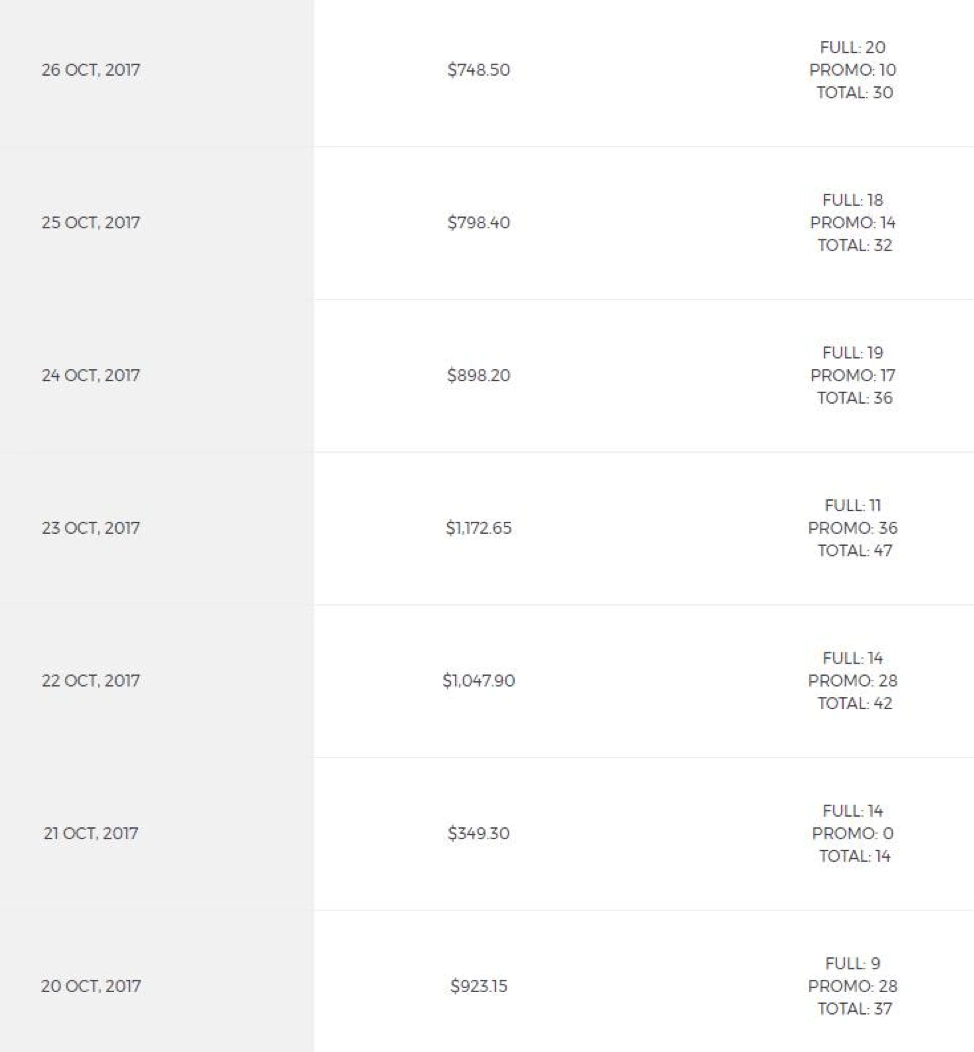Select the PROMO: 14 line
This screenshot has height=1052, width=974.
[853, 223]
